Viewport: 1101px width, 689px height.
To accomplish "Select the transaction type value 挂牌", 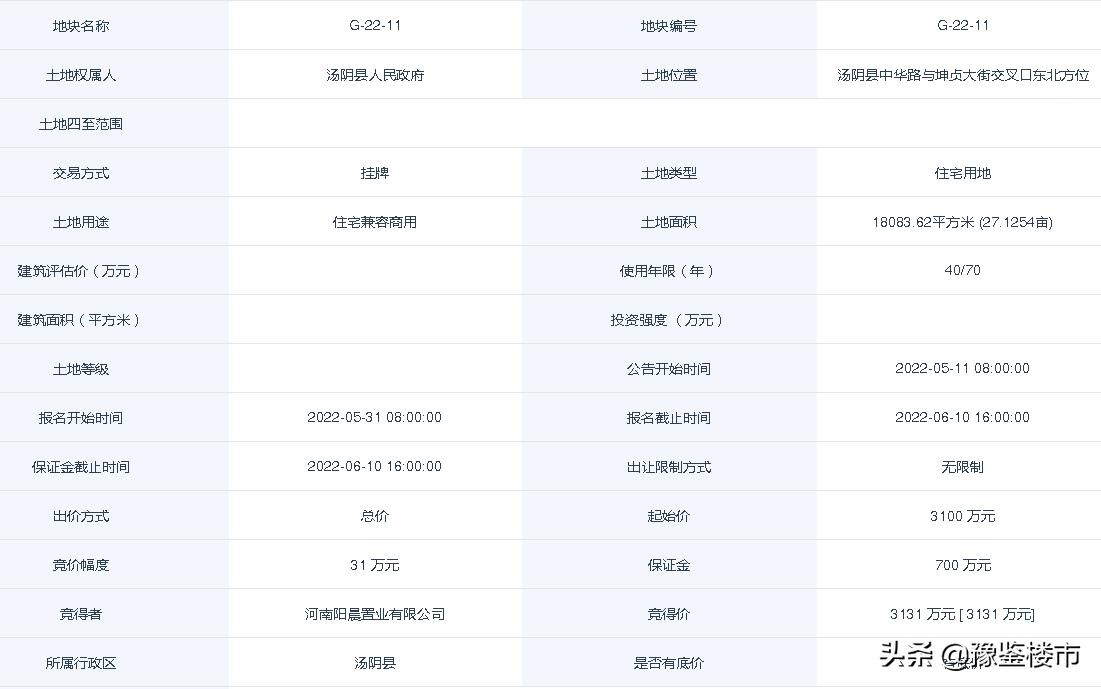I will (x=374, y=172).
